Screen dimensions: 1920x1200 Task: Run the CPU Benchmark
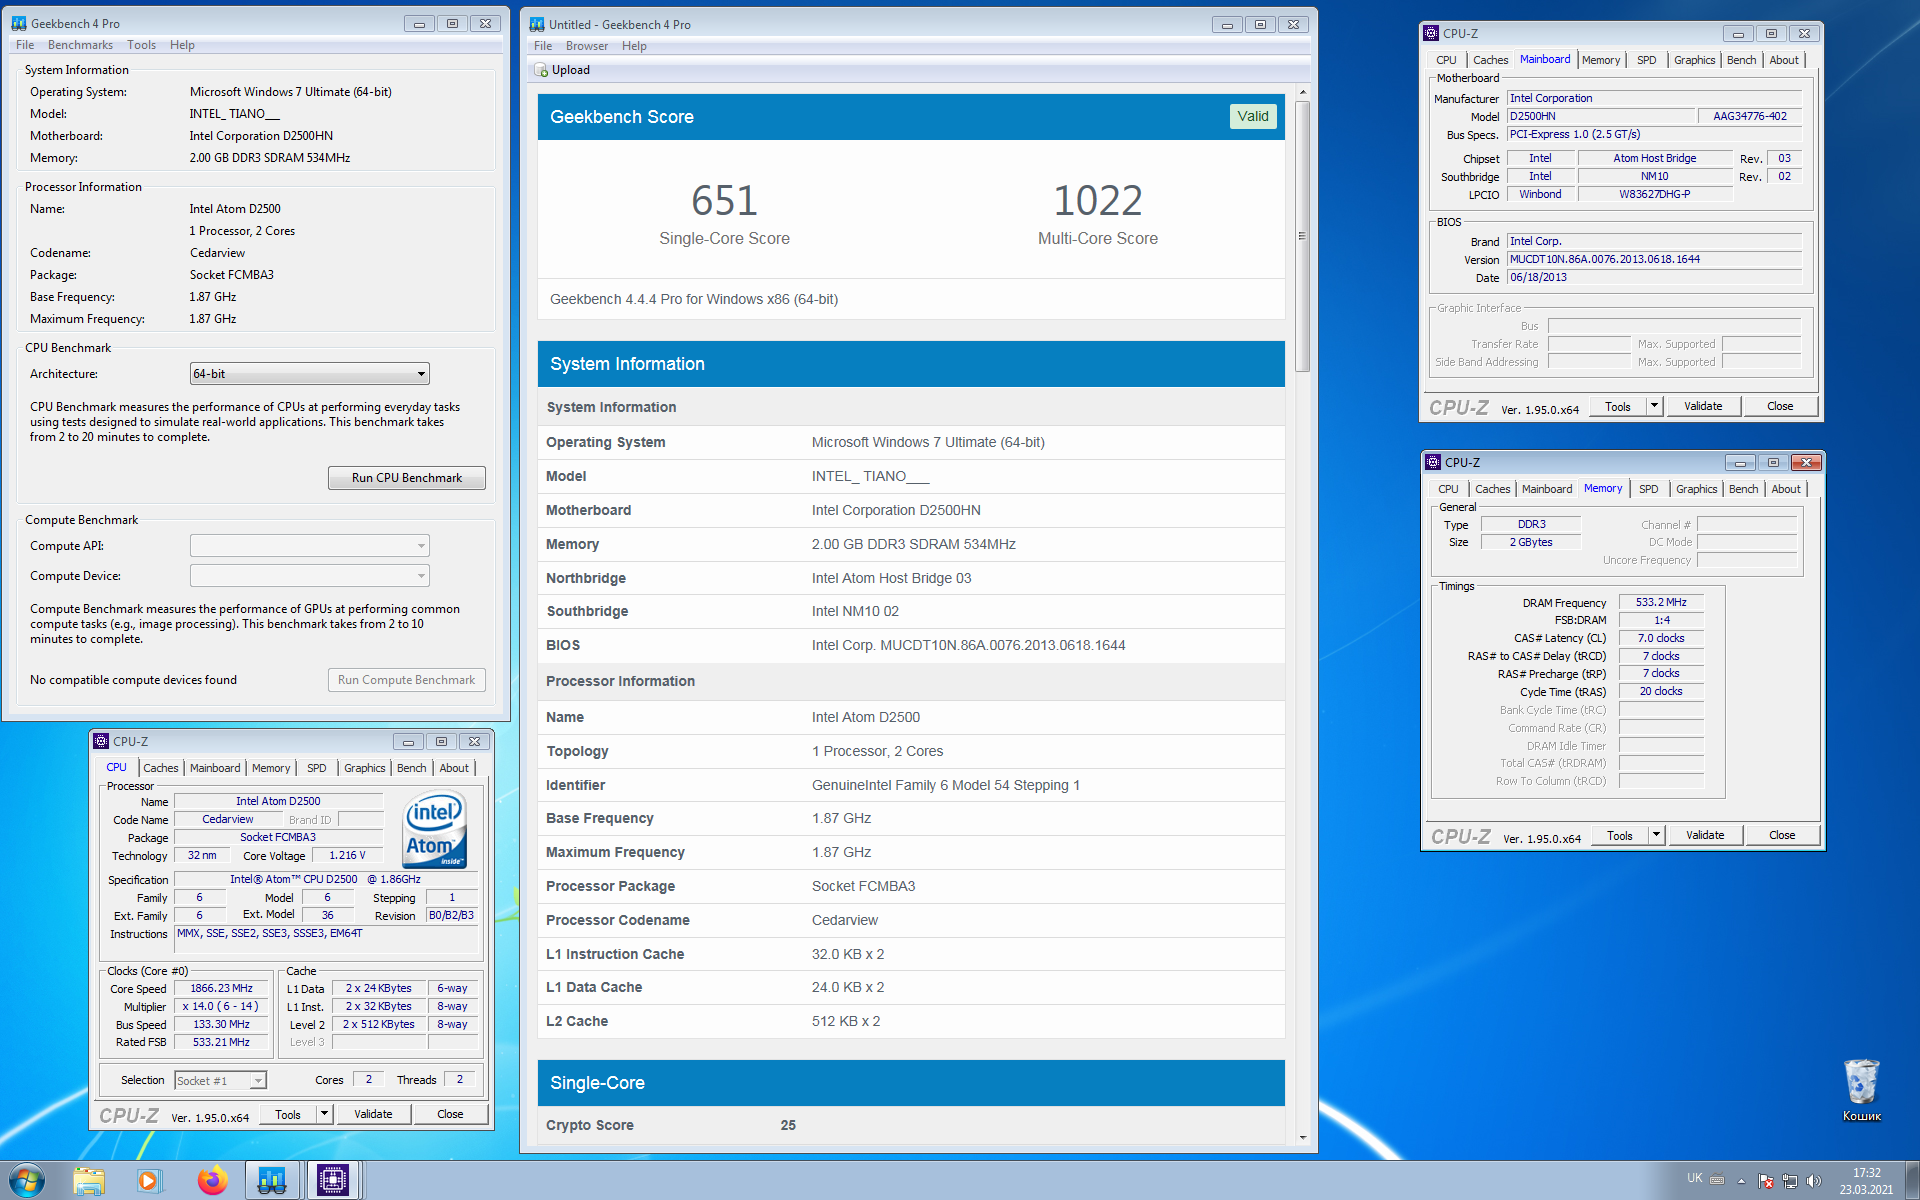[407, 478]
